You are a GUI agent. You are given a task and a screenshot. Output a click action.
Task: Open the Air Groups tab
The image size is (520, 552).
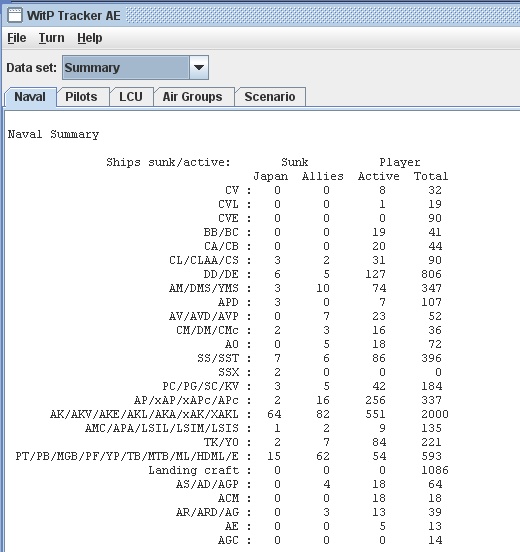click(x=193, y=97)
